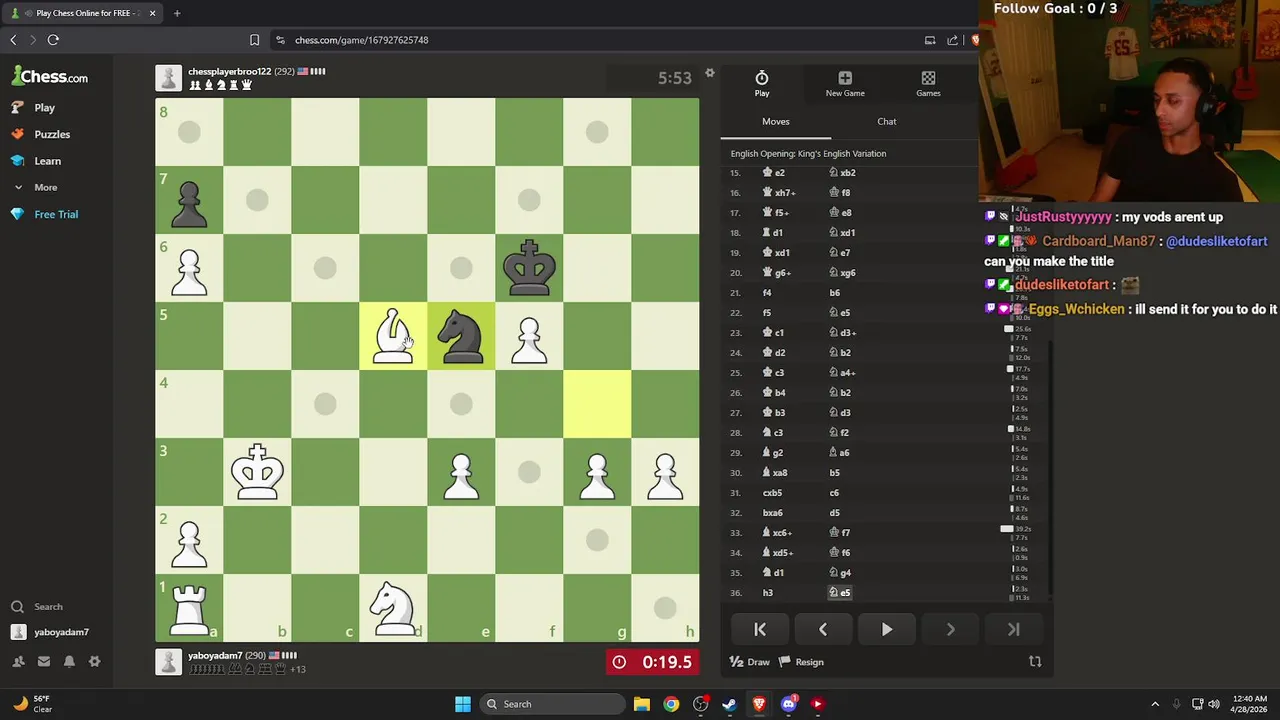The image size is (1280, 720).
Task: Select the white king on b3
Action: tap(257, 472)
